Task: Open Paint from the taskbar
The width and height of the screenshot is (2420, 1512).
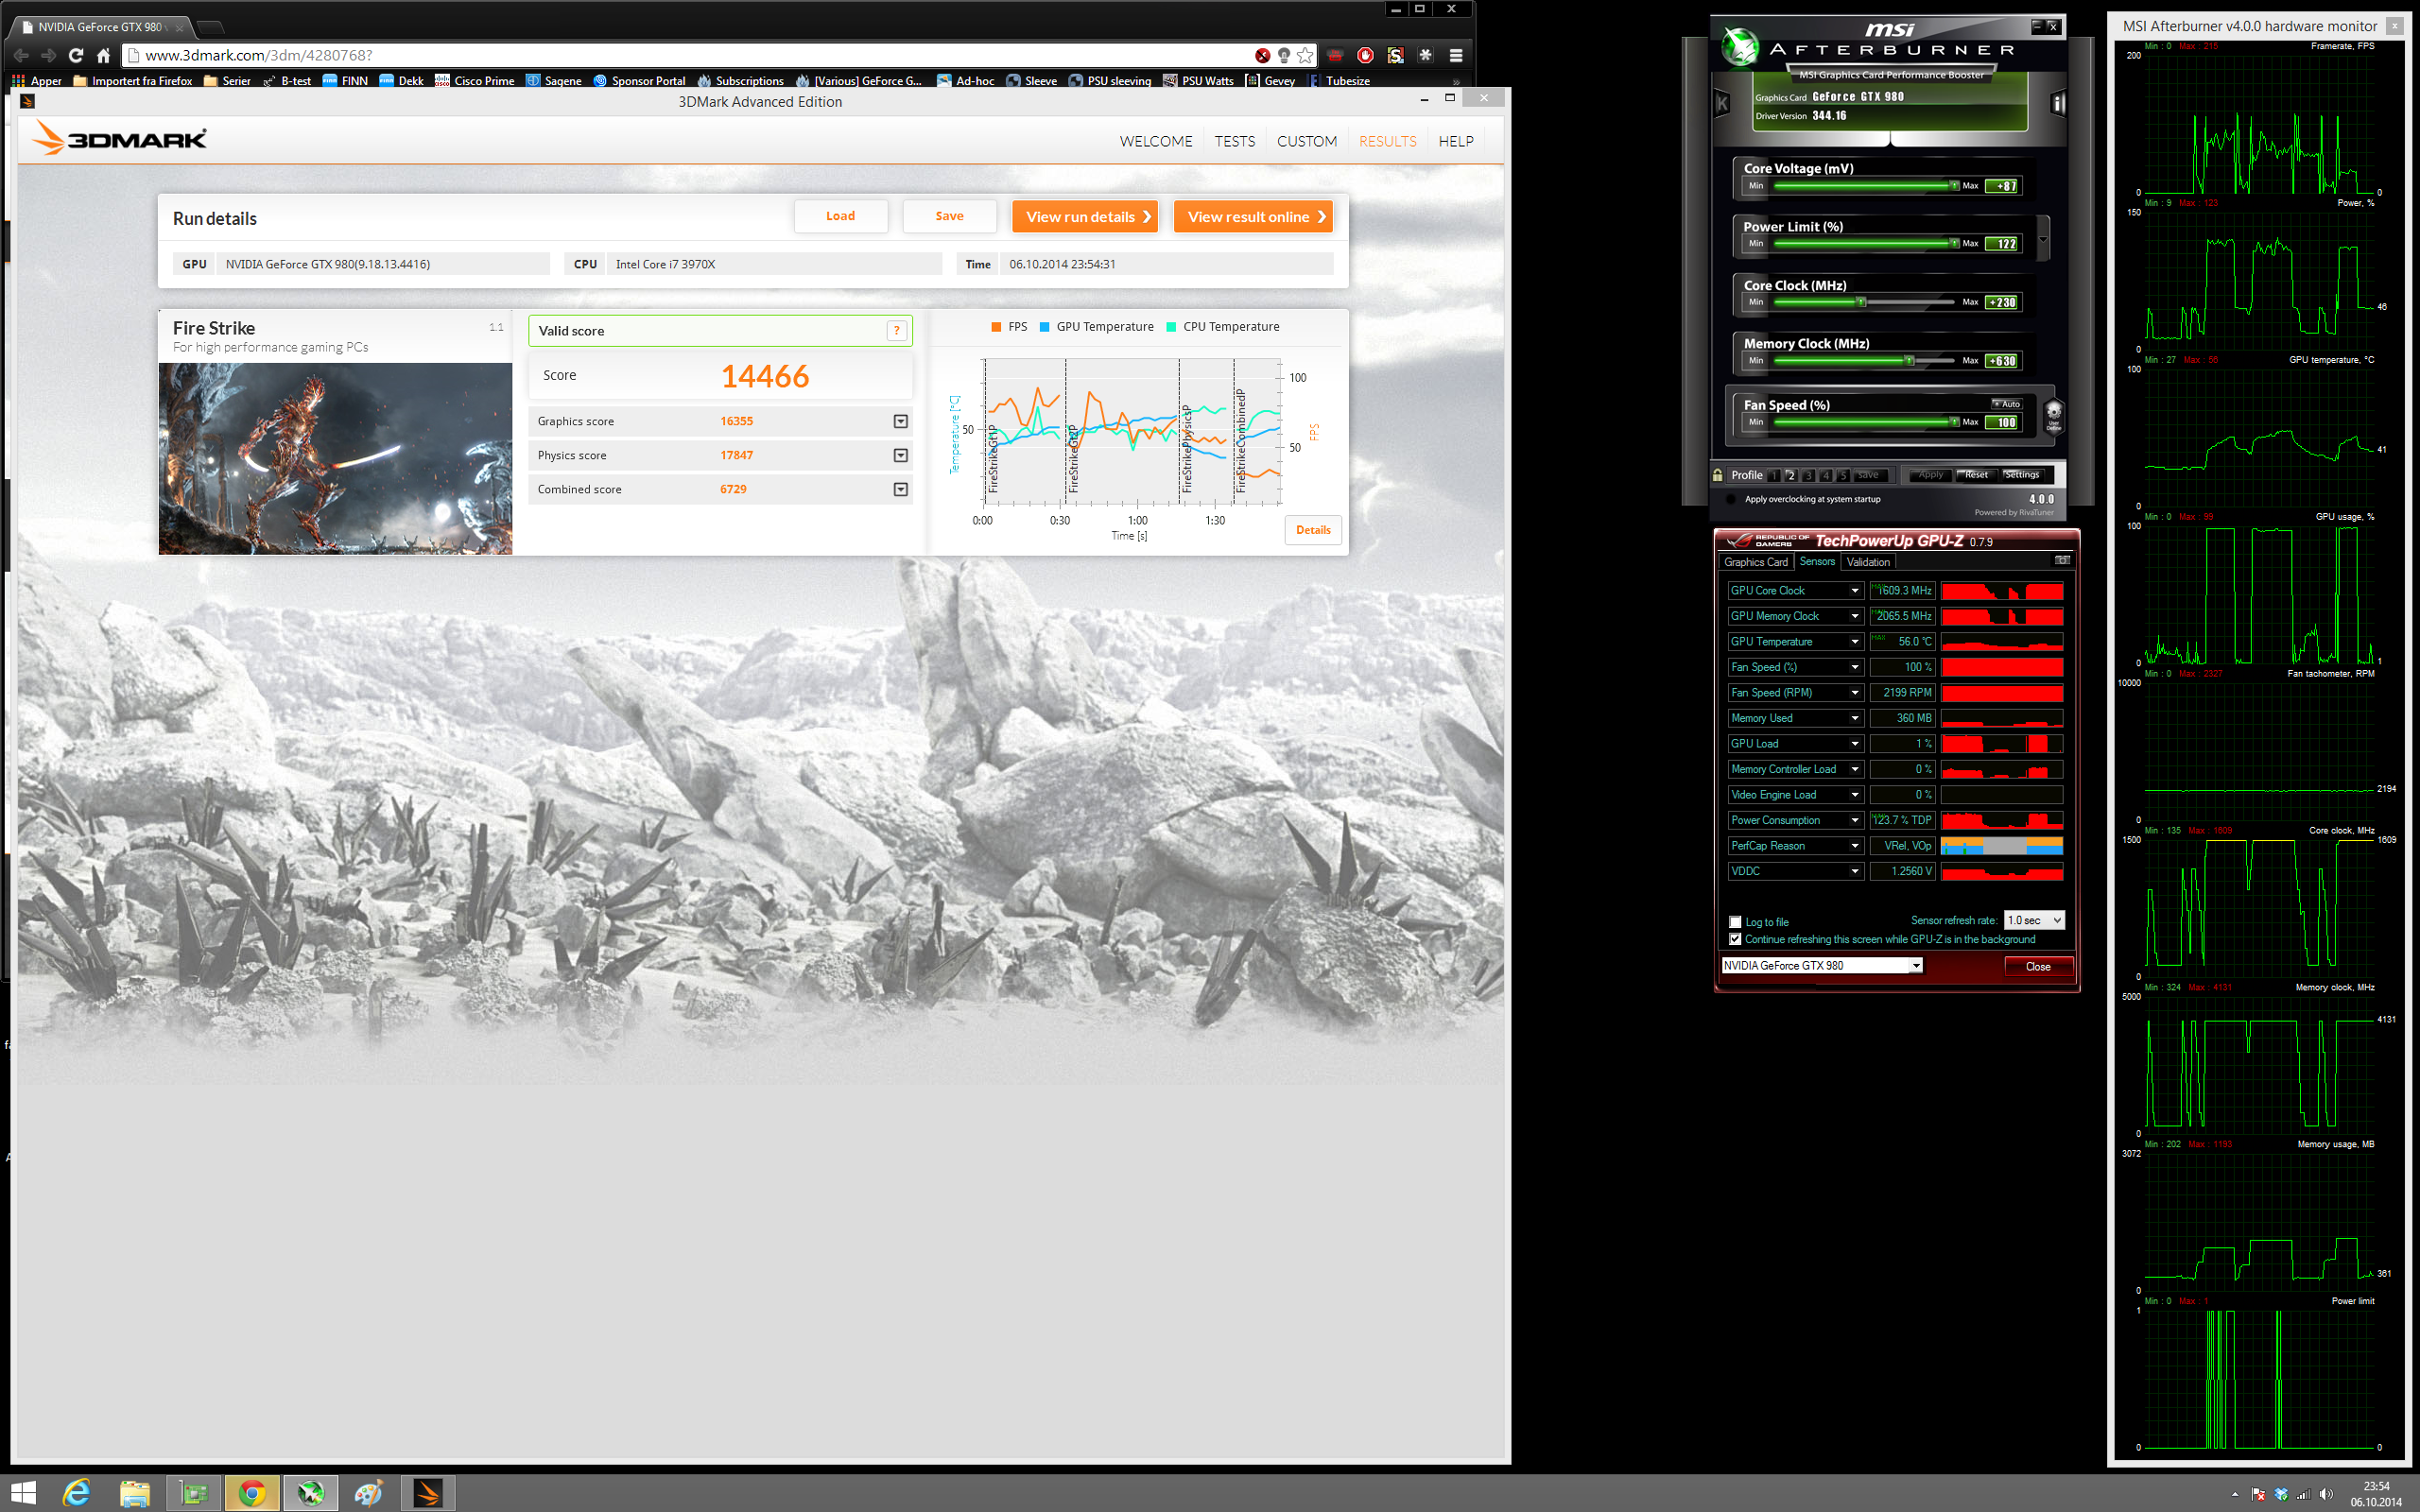Action: [369, 1493]
